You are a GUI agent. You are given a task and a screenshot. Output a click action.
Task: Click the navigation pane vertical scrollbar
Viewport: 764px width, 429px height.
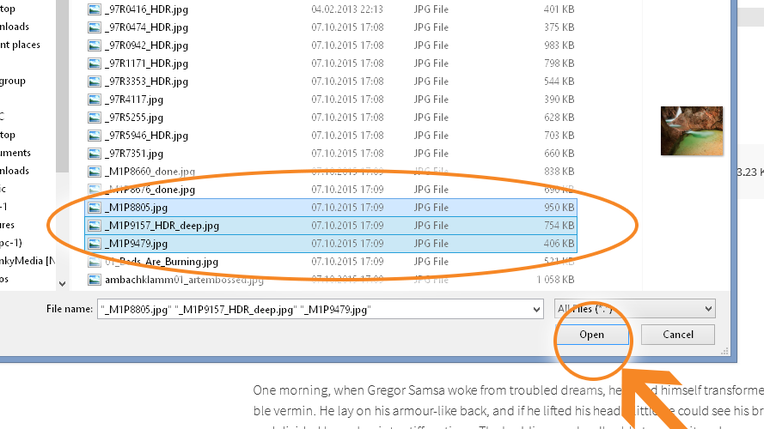(x=63, y=100)
